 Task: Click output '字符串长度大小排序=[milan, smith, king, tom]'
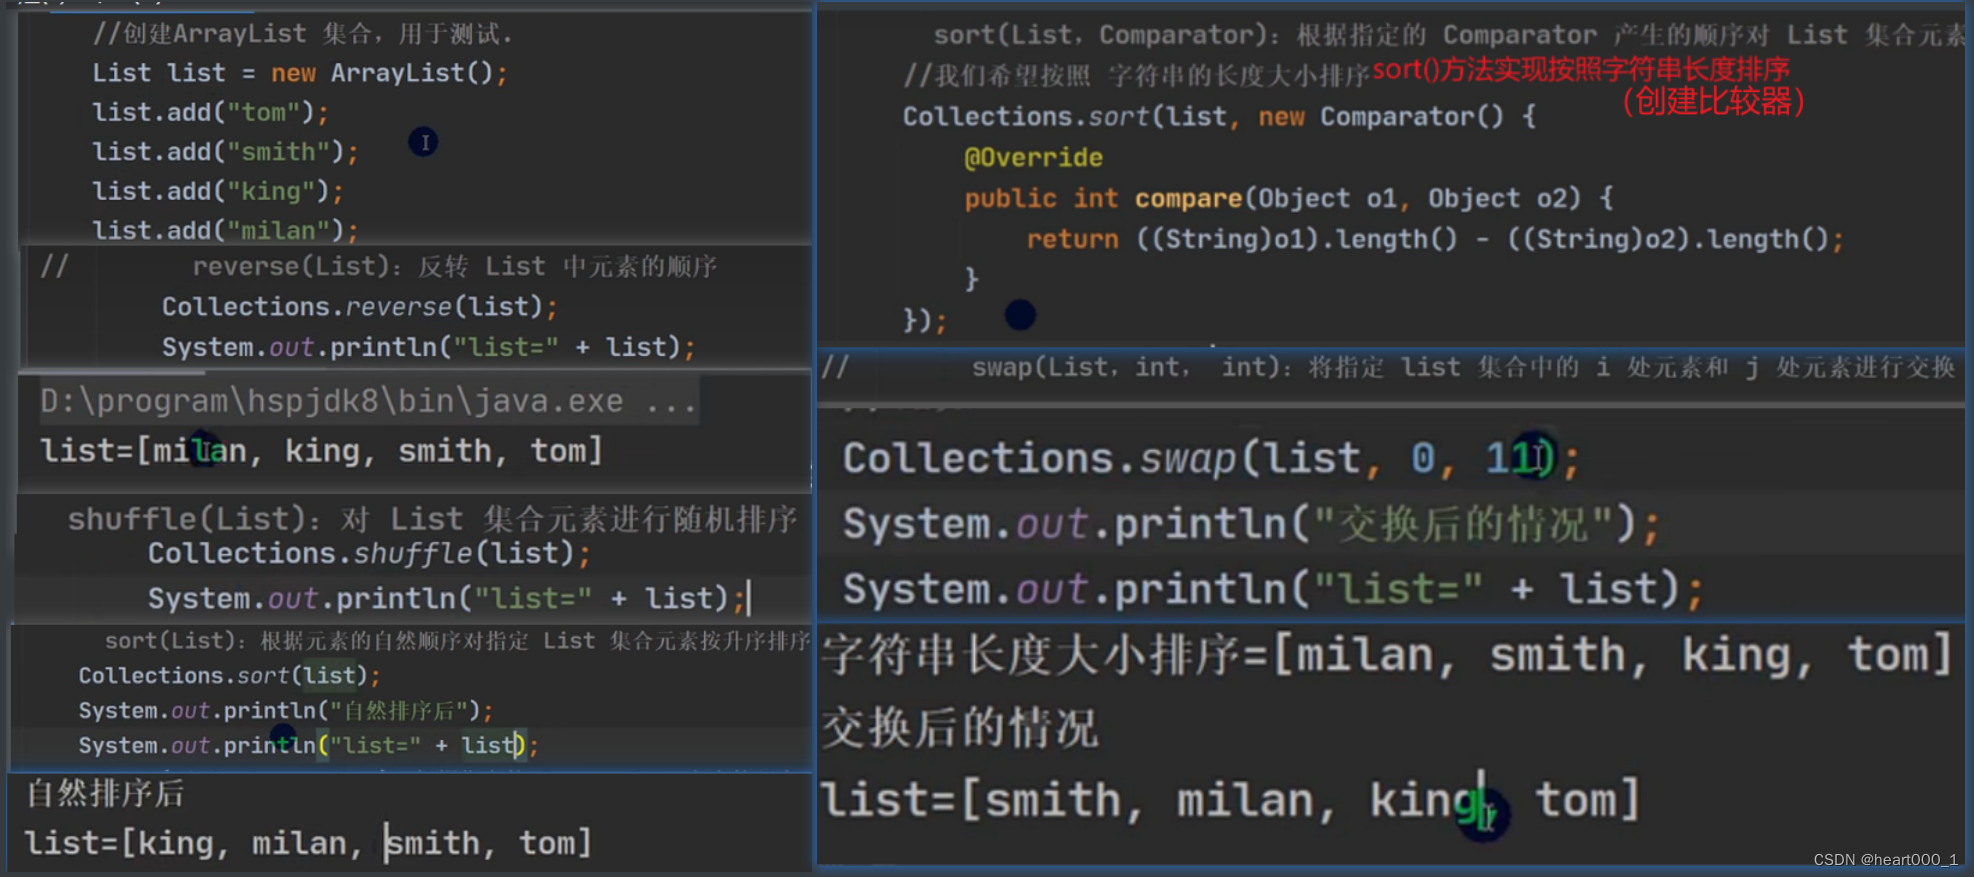[x=1388, y=655]
